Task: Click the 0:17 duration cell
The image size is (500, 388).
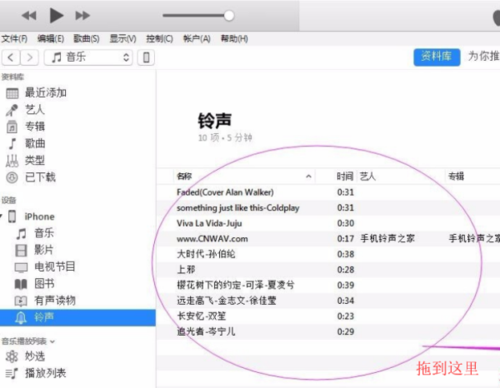Action: coord(345,239)
